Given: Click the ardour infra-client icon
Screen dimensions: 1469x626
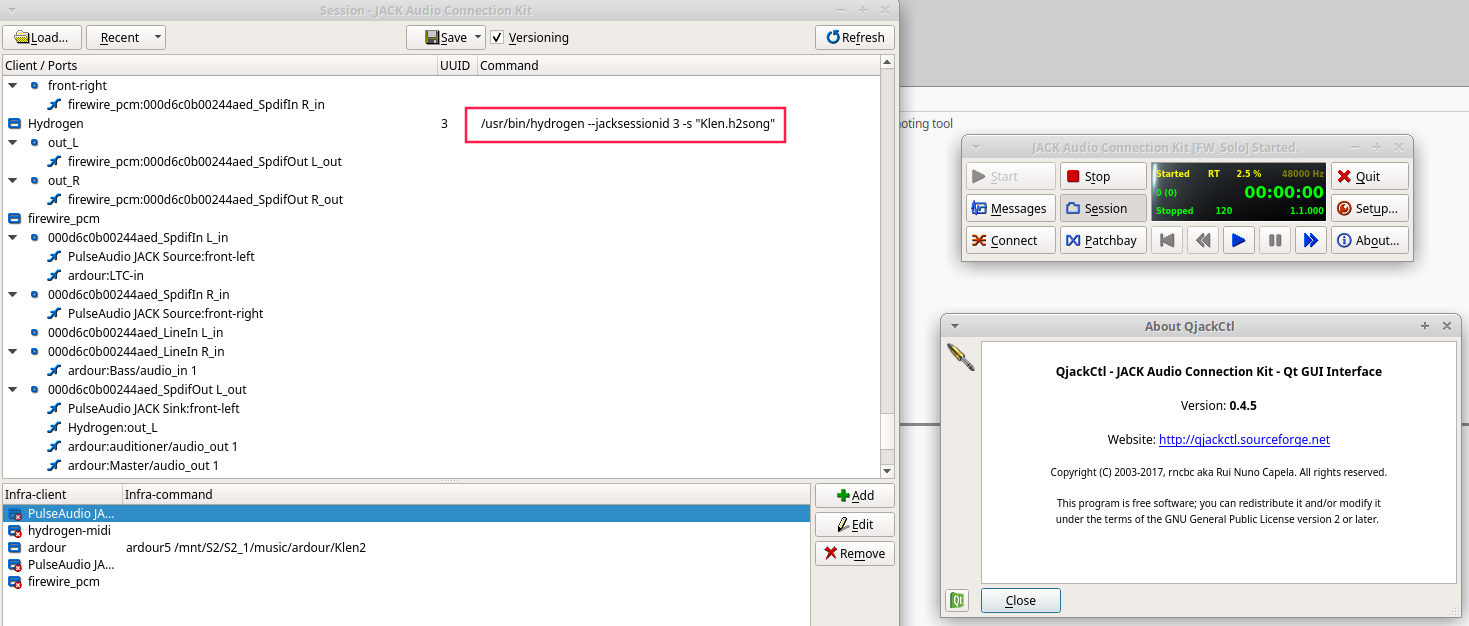Looking at the screenshot, I should (15, 548).
